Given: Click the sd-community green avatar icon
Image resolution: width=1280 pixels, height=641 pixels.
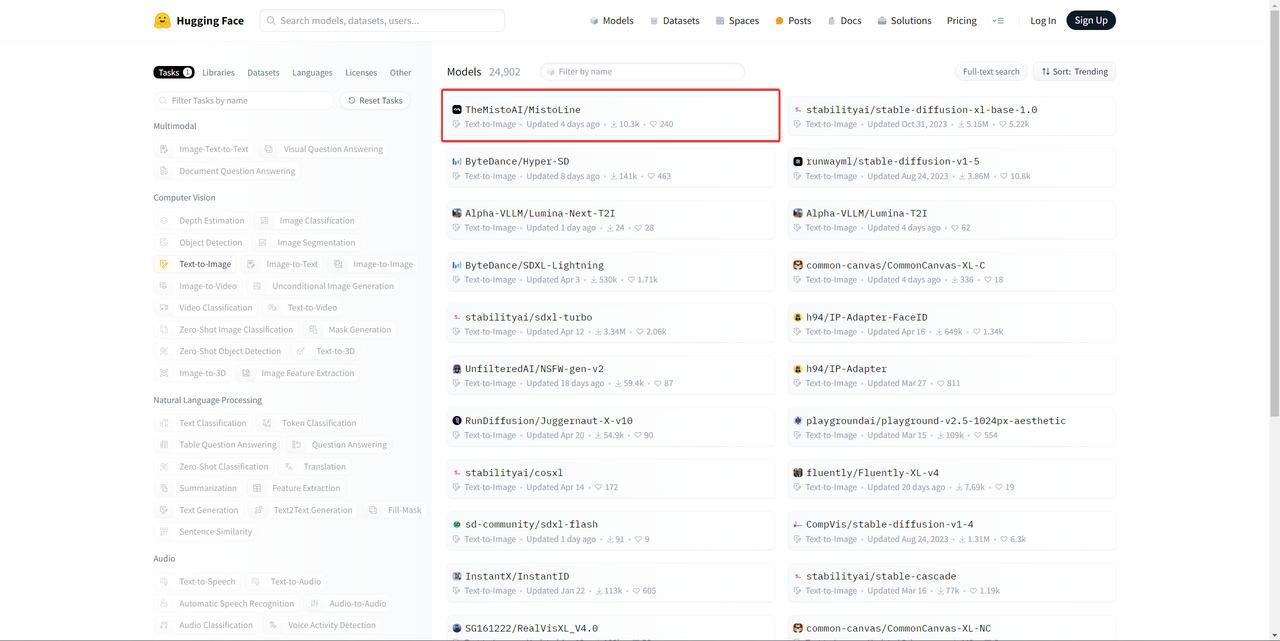Looking at the screenshot, I should point(457,525).
